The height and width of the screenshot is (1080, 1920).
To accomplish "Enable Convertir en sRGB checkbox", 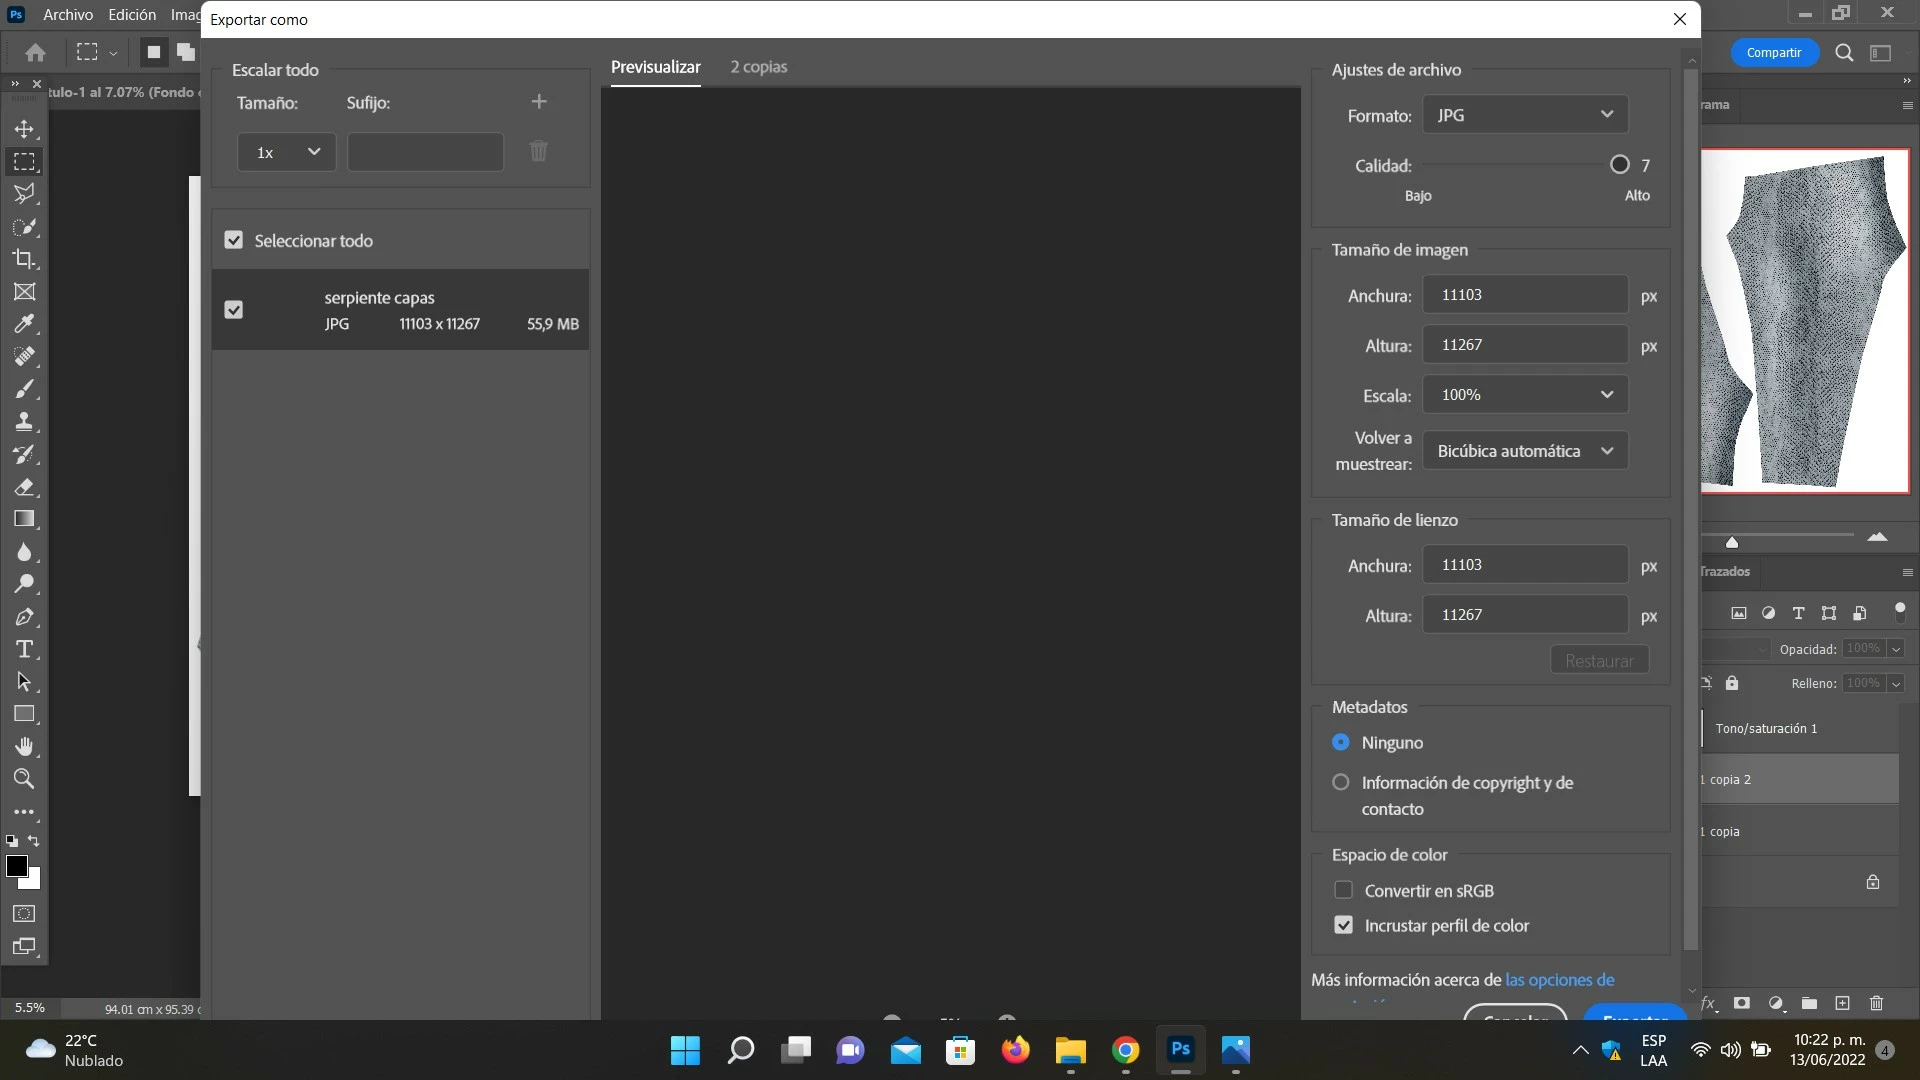I will (1343, 890).
